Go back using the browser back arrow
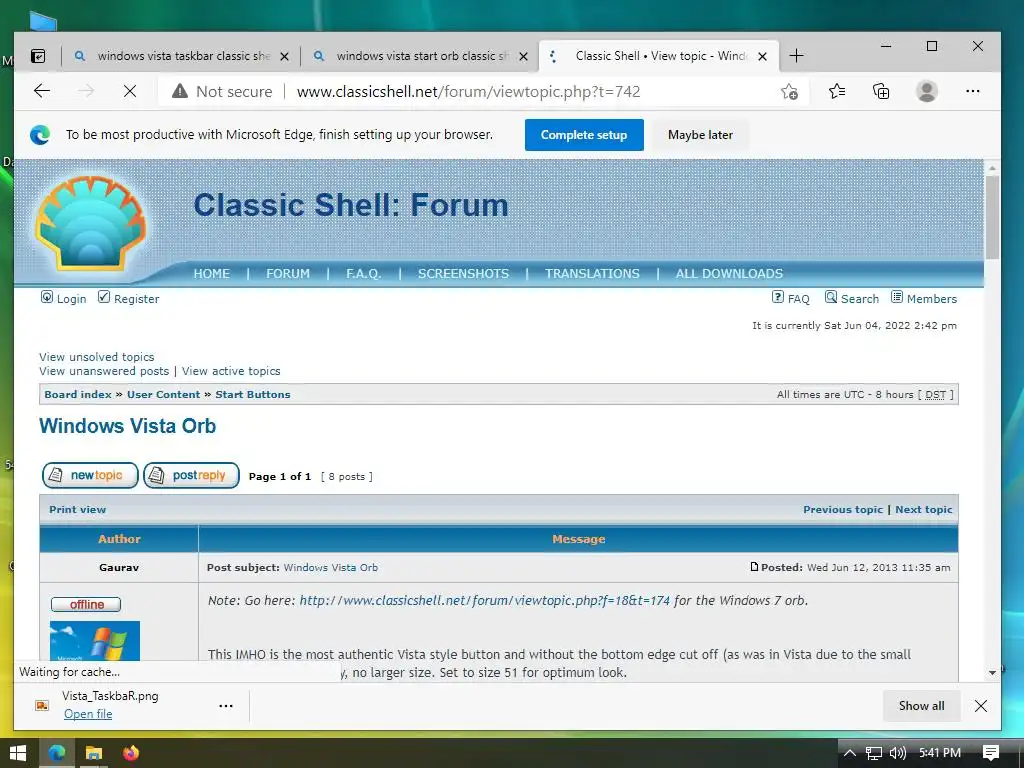This screenshot has height=768, width=1024. coord(42,91)
